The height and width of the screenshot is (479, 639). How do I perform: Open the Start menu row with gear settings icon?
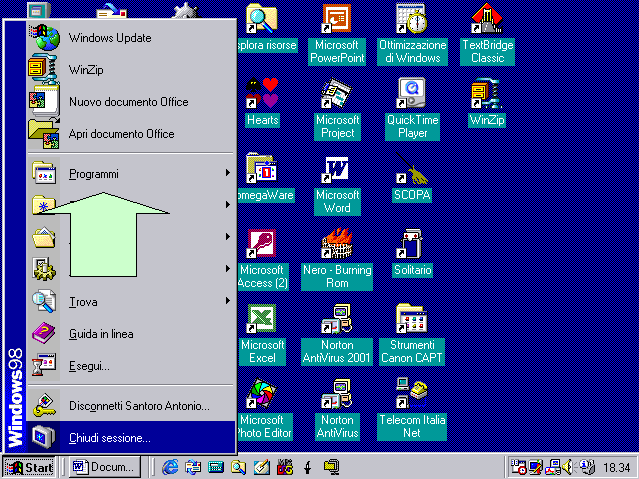click(x=131, y=269)
